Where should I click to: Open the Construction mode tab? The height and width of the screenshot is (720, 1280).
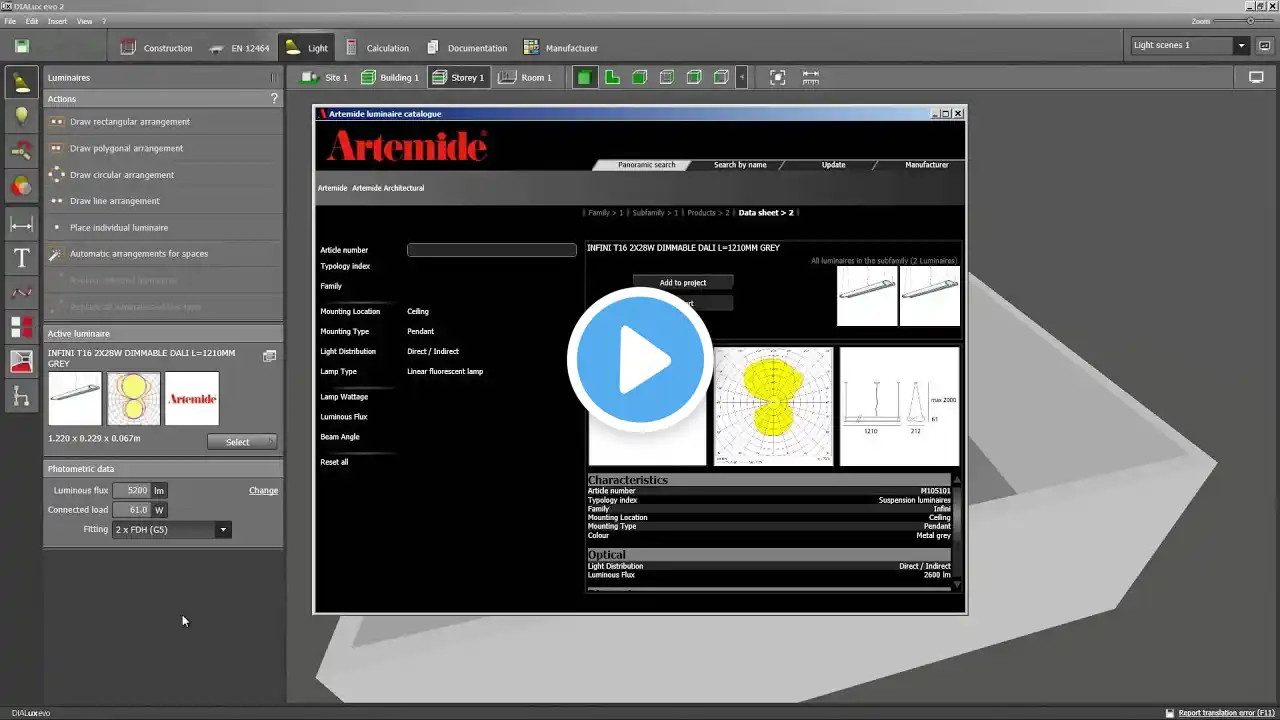[x=156, y=48]
